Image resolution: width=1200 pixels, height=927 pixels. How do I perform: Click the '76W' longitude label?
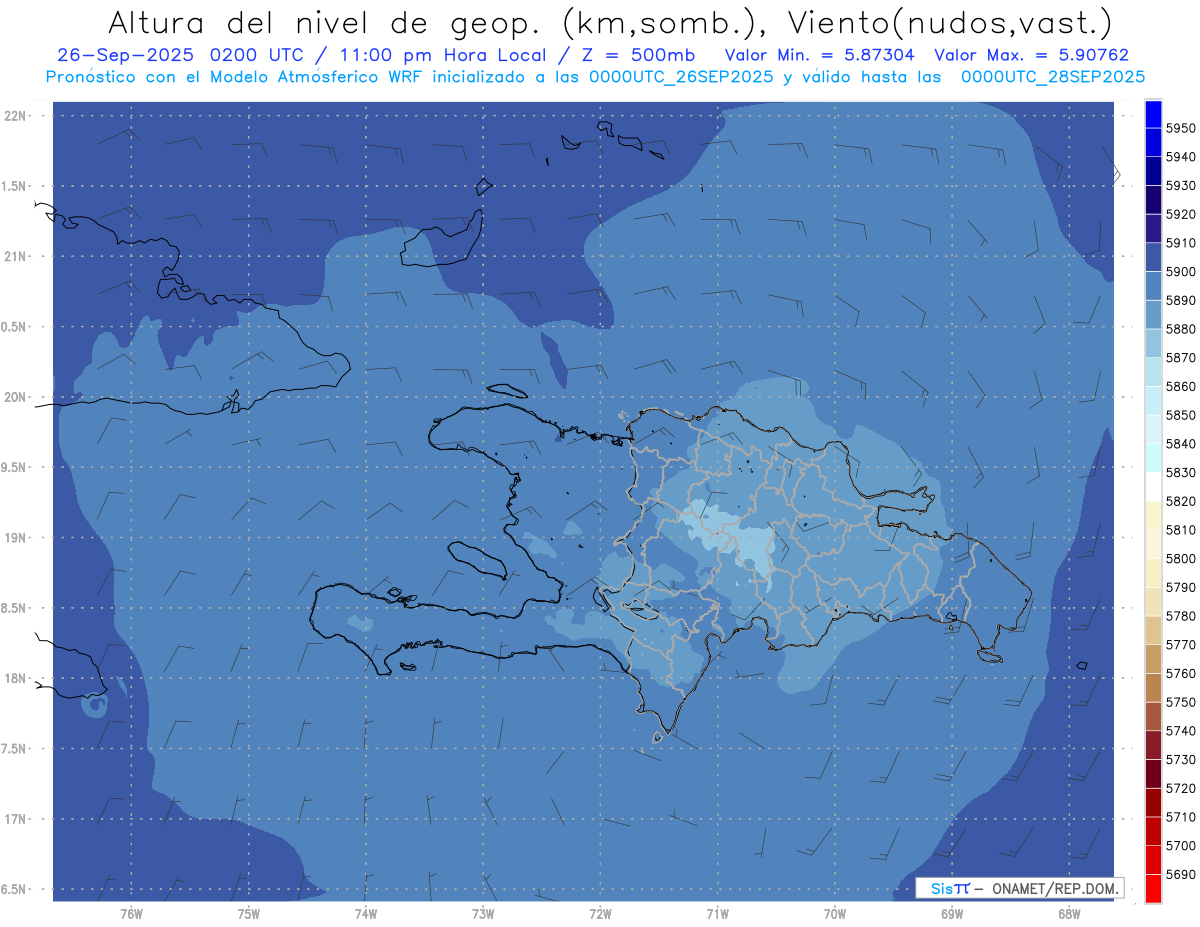click(x=131, y=913)
